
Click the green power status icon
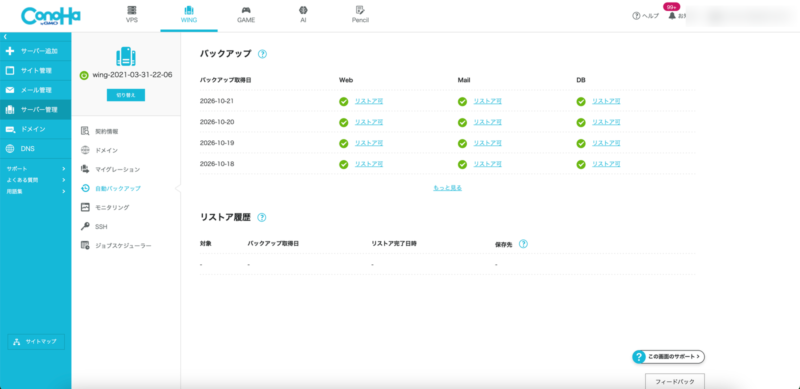coord(84,75)
